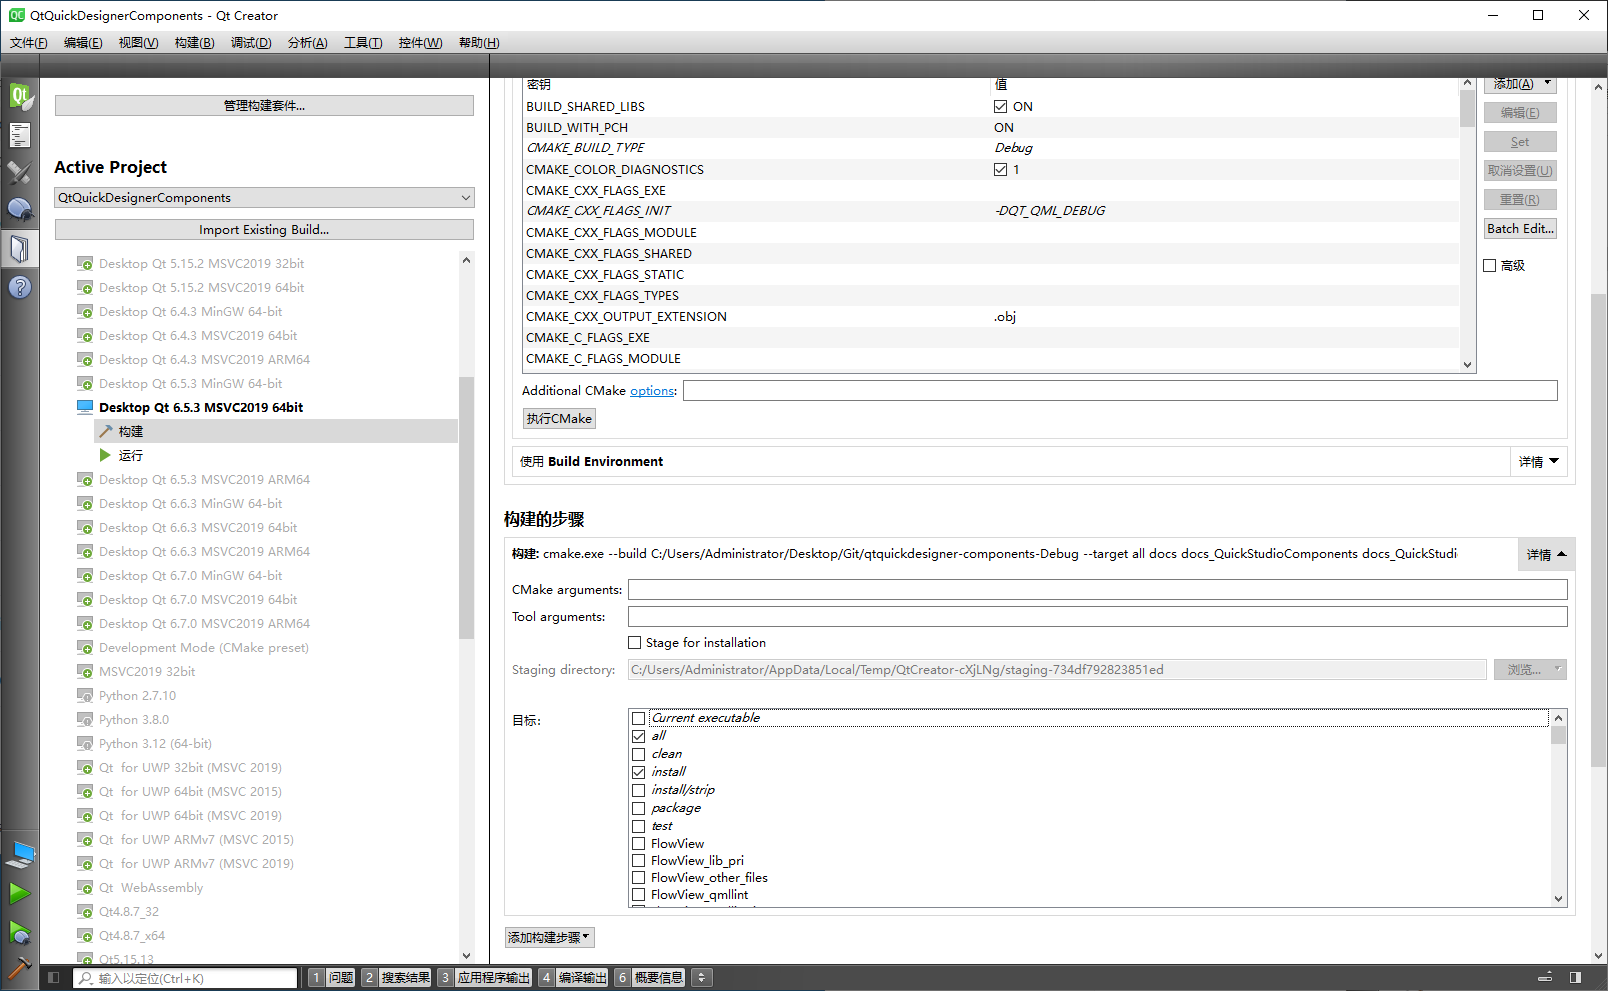This screenshot has height=991, width=1608.
Task: Click kit icon for Desktop Qt 6.7.0 MSVC2019 64bit
Action: 85,600
